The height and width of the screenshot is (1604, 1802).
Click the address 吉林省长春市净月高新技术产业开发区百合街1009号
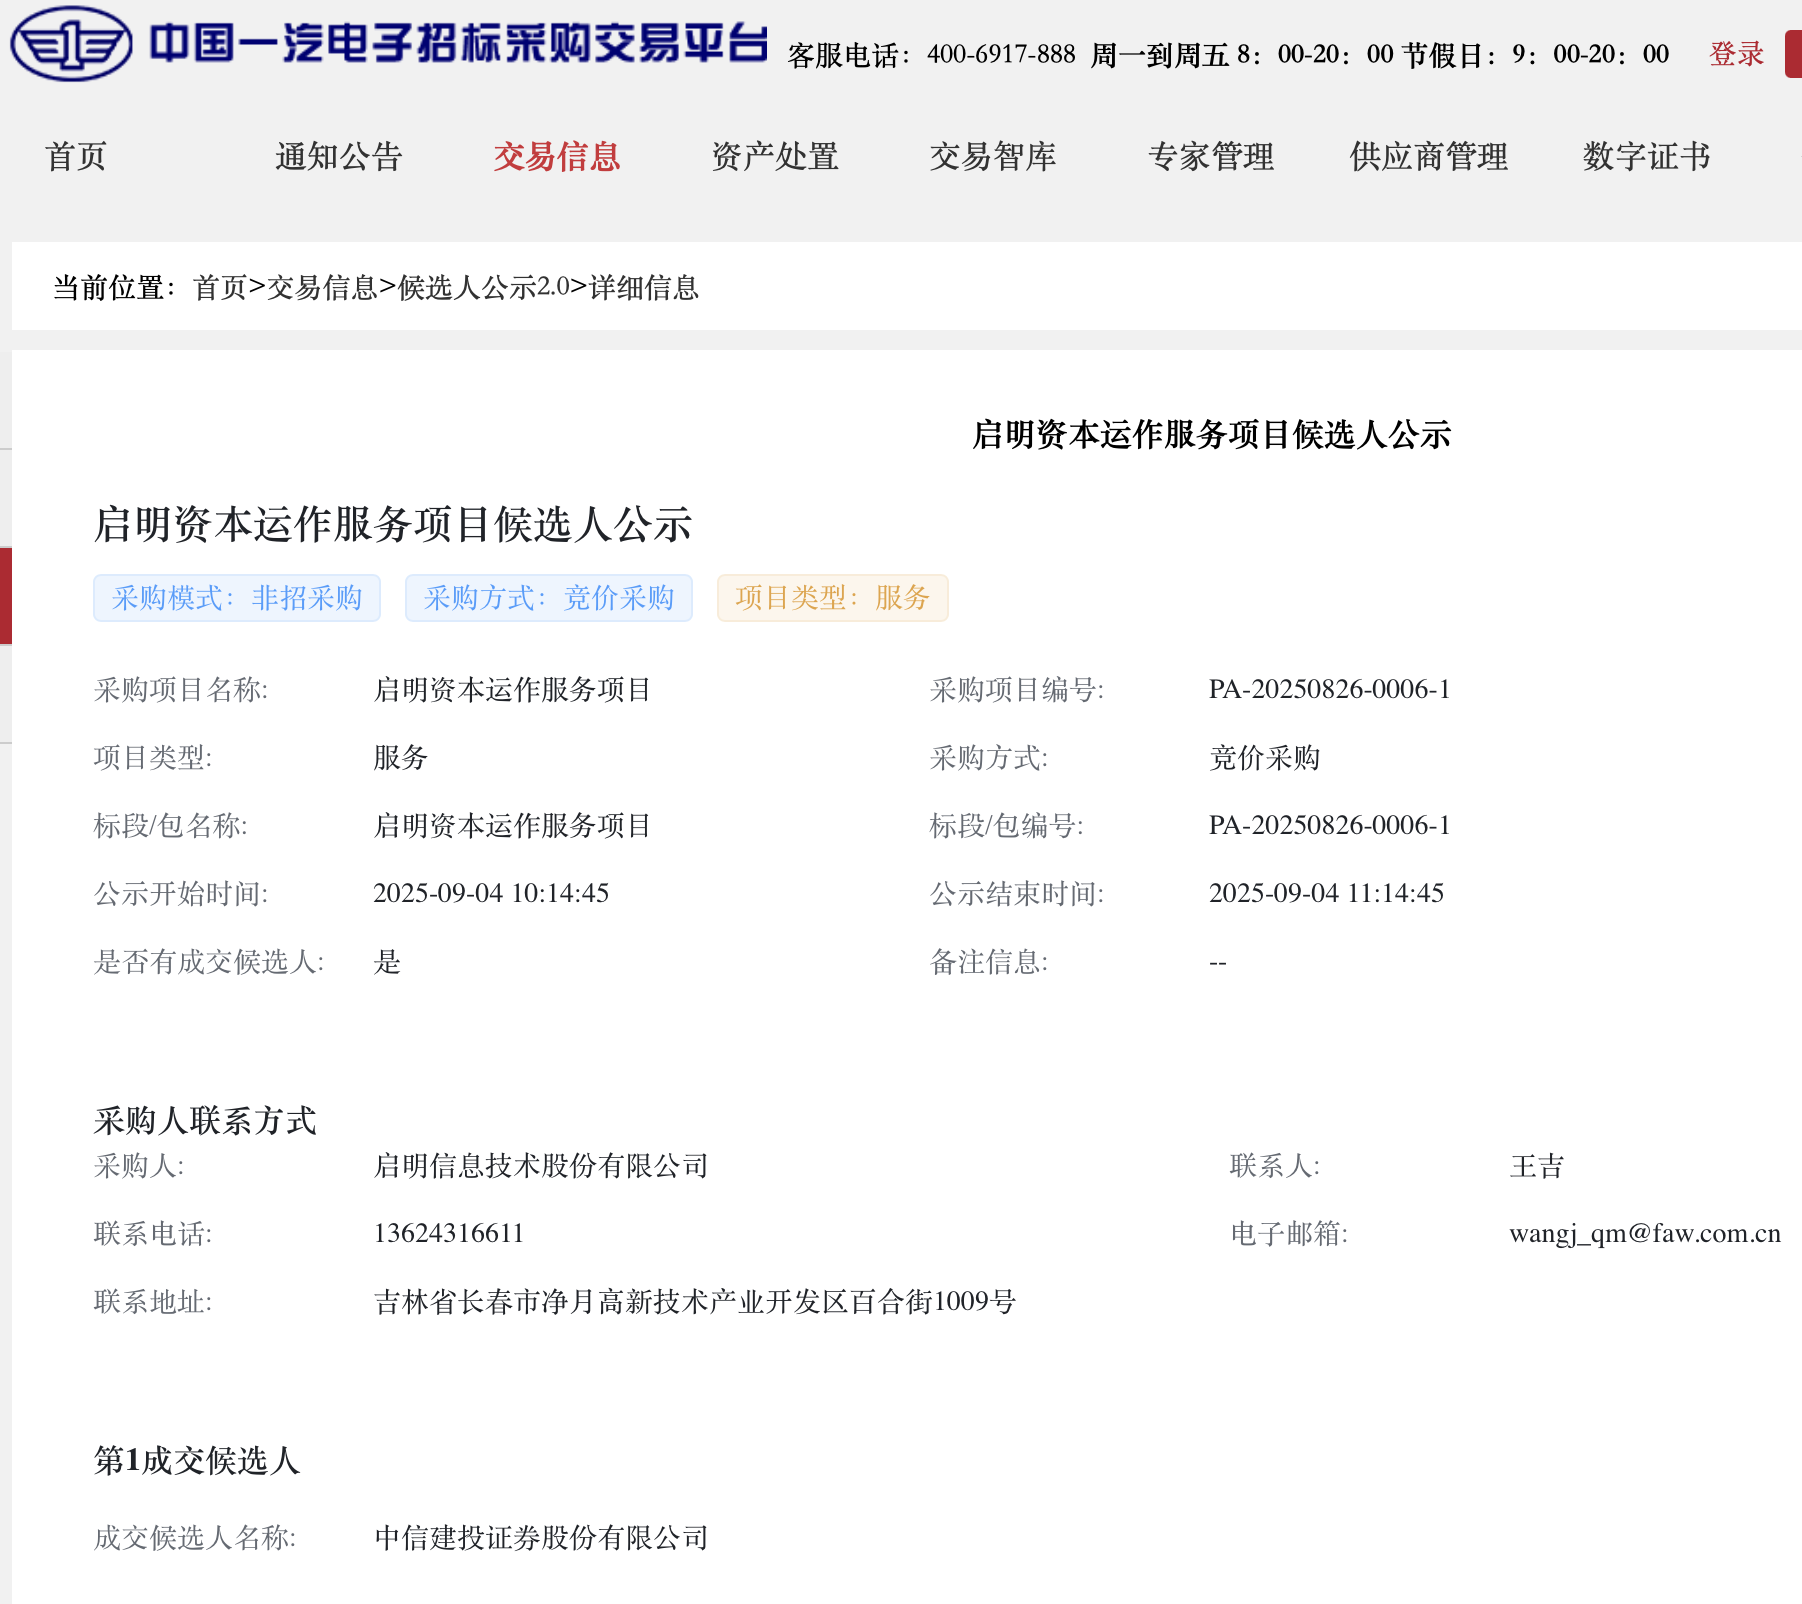695,1302
